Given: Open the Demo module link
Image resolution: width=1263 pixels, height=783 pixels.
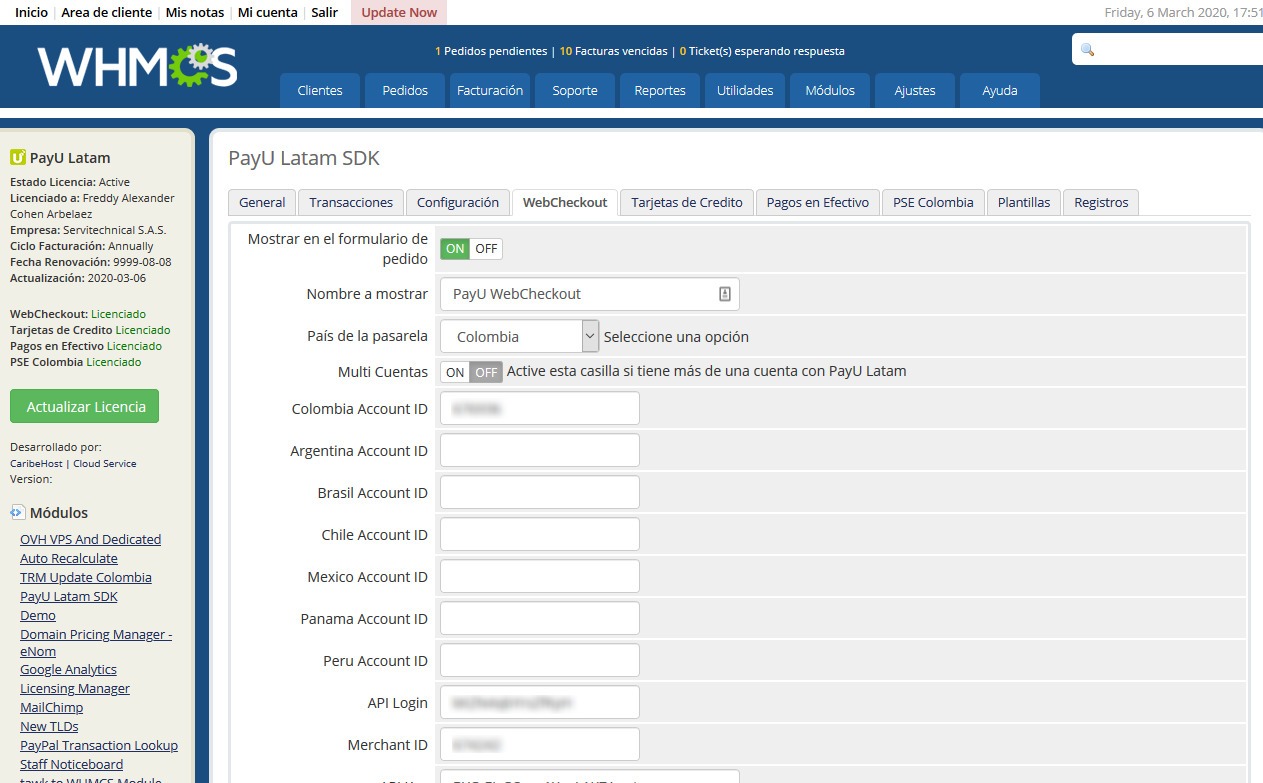Looking at the screenshot, I should (x=38, y=615).
